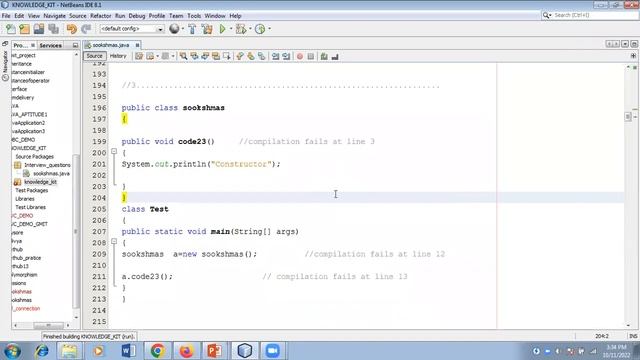Click the New Project toolbar icon

click(24, 29)
